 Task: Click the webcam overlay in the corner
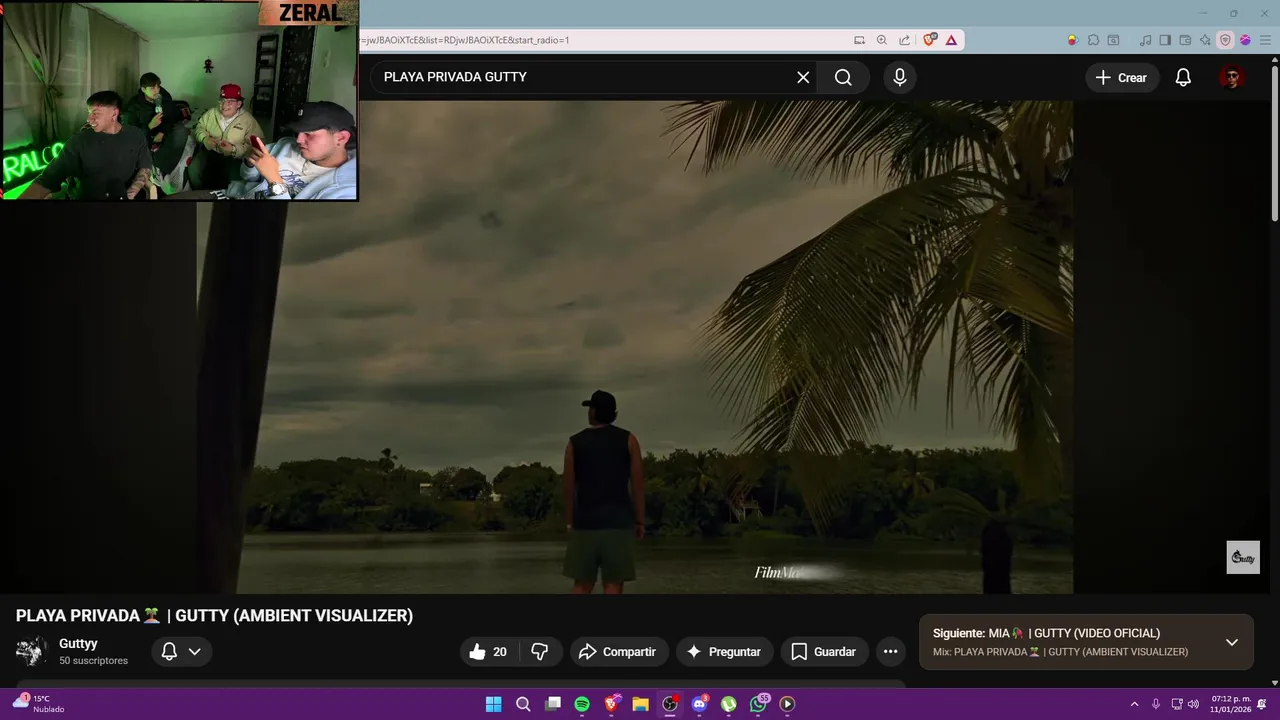[180, 100]
